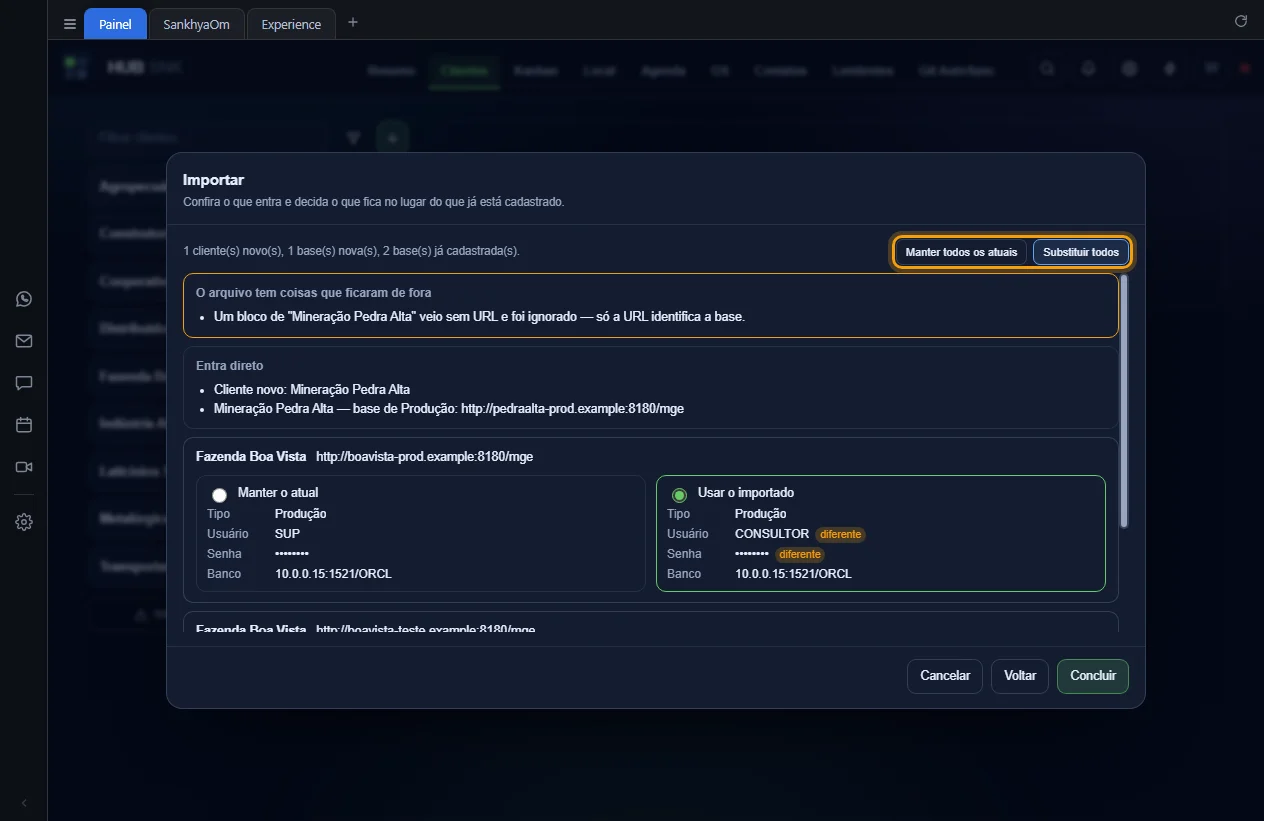Click the reload icon at the top right
The image size is (1264, 821).
tap(1241, 21)
